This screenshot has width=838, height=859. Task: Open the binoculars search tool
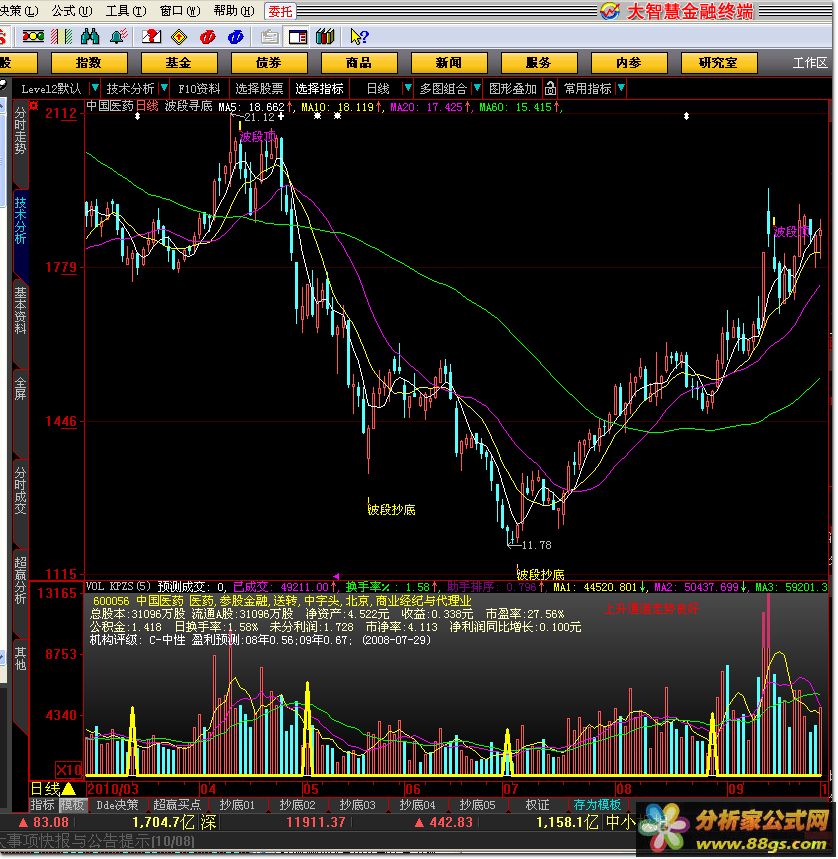90,37
